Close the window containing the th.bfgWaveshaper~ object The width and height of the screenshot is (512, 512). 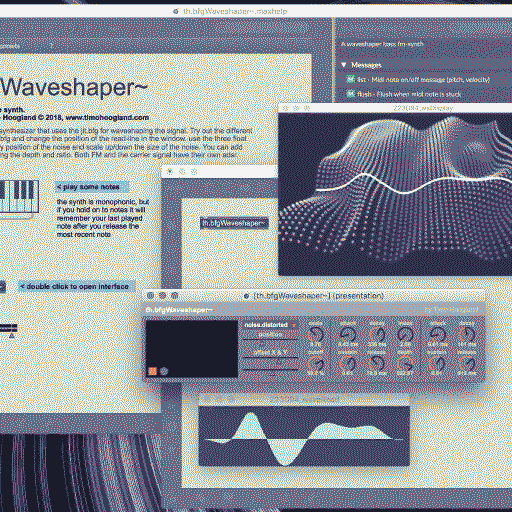(x=170, y=172)
